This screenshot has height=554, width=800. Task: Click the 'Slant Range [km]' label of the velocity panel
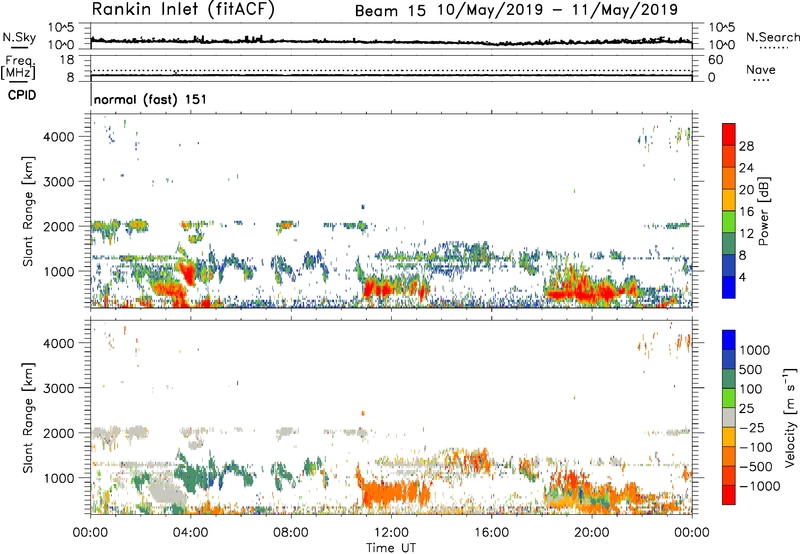click(x=28, y=418)
